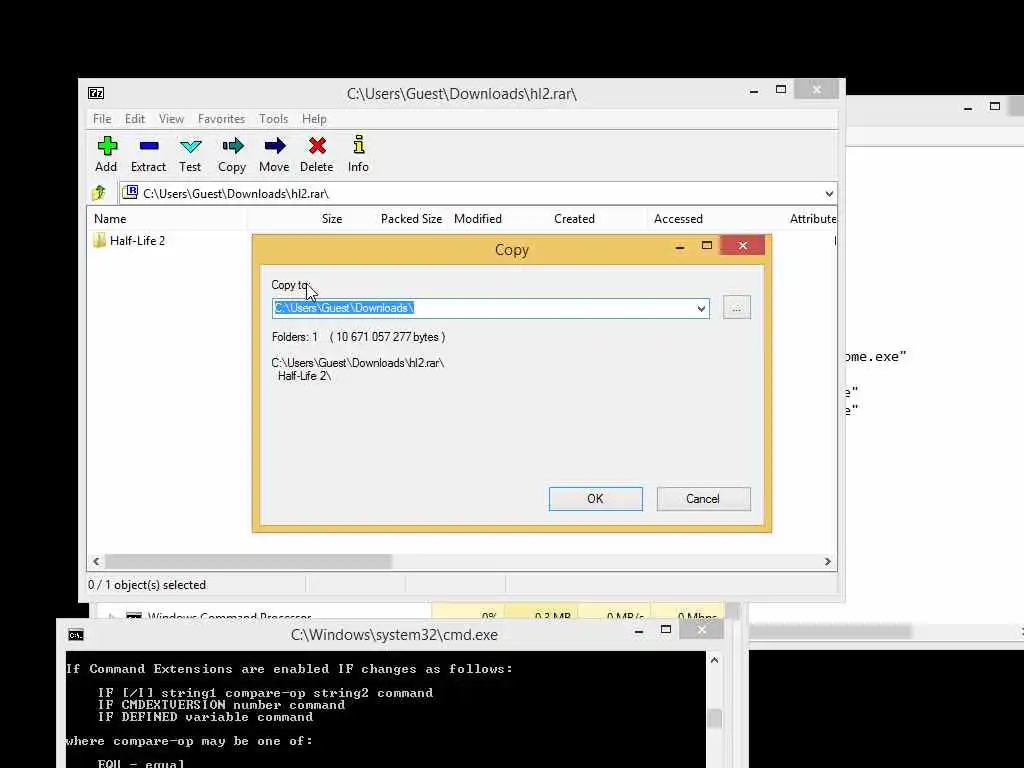Open the Info toolbar icon
Viewport: 1024px width, 768px height.
click(x=359, y=144)
